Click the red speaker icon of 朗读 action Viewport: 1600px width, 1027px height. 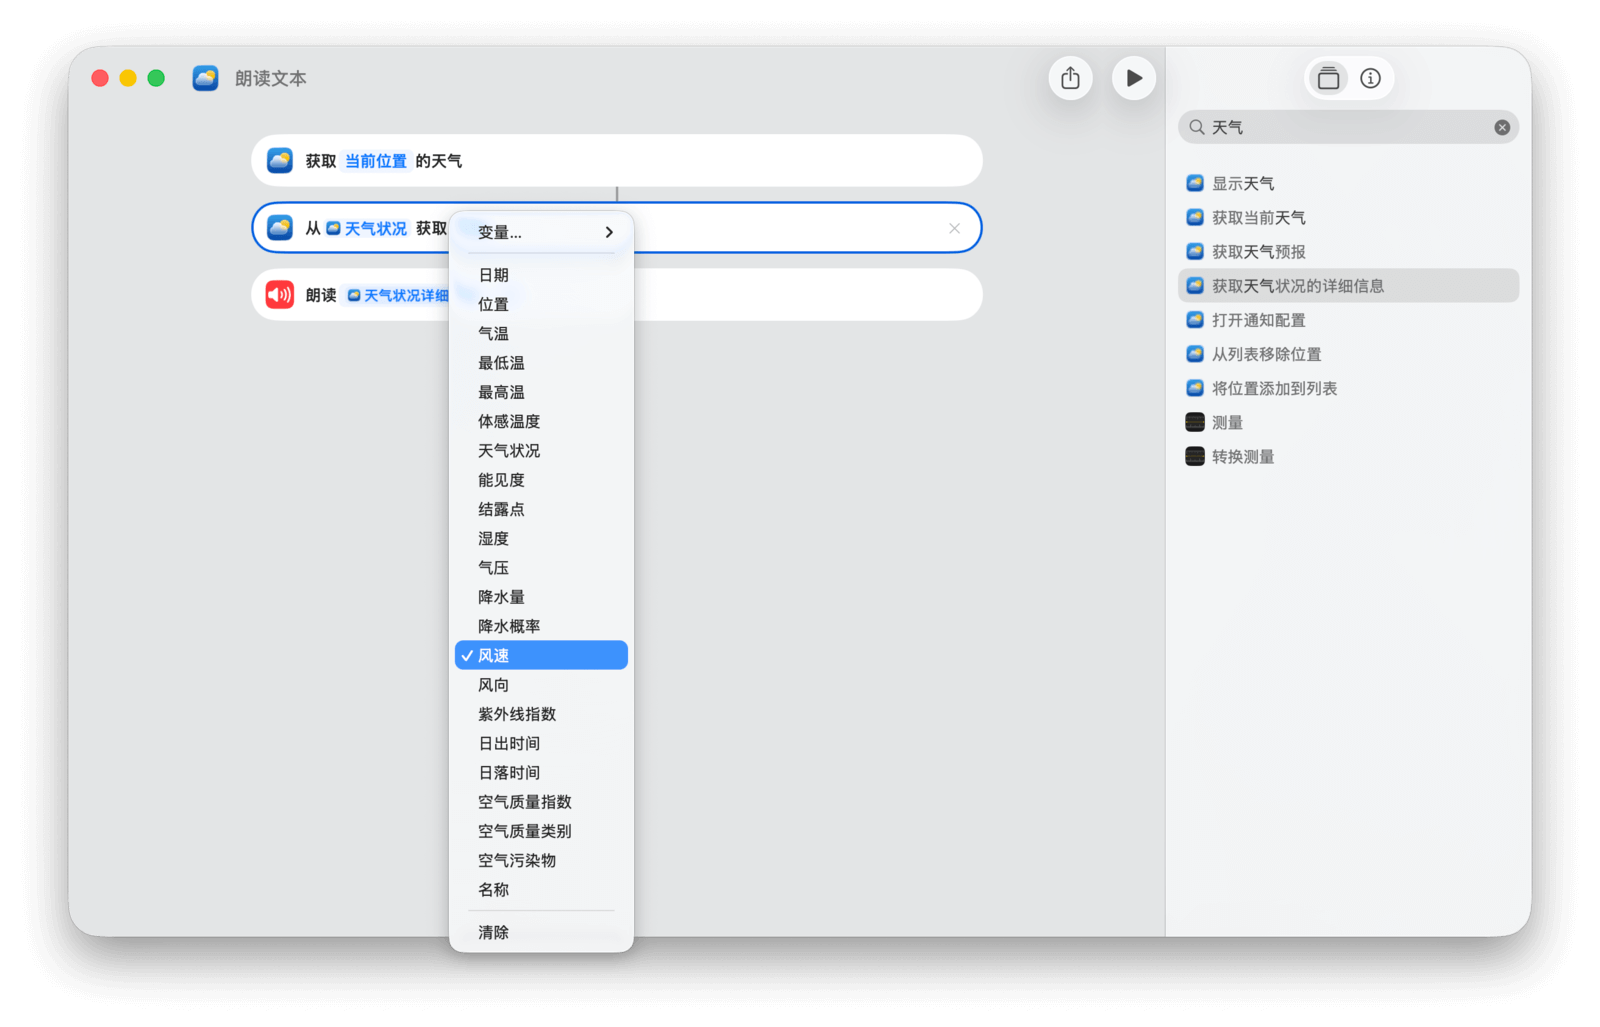(279, 295)
